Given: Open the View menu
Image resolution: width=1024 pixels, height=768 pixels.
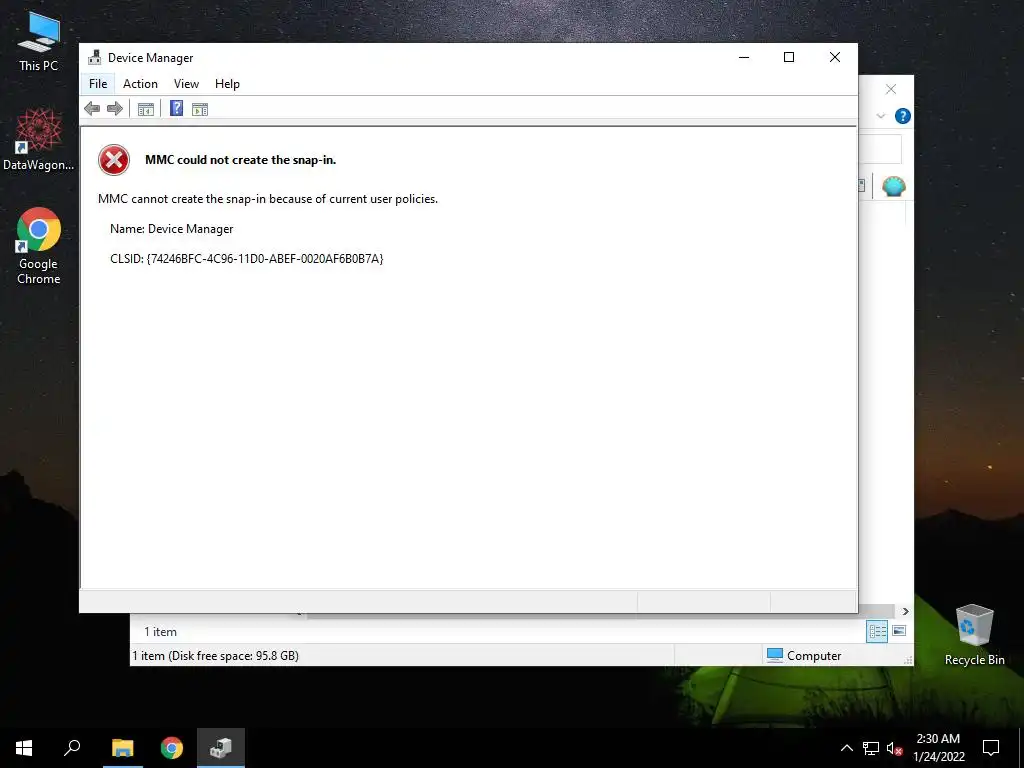Looking at the screenshot, I should point(186,84).
